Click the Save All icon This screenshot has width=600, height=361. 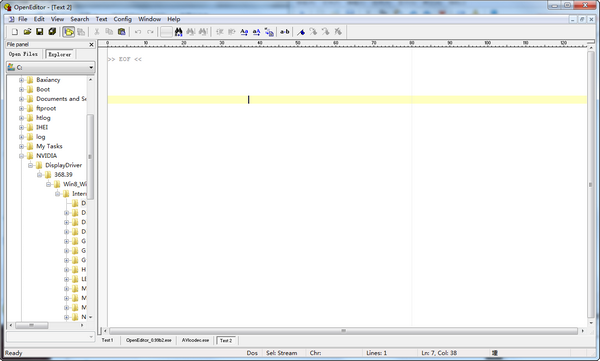(x=52, y=32)
